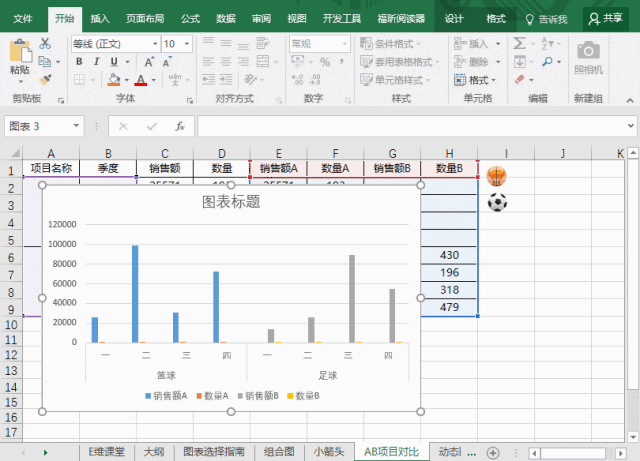Image resolution: width=640 pixels, height=461 pixels.
Task: Apply the red font color A
Action: (x=141, y=80)
